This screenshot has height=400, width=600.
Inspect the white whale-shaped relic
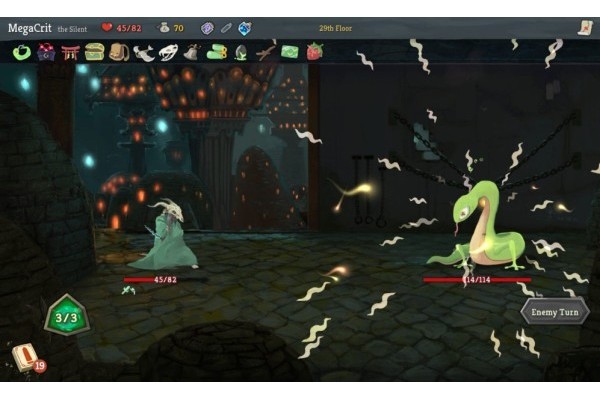(x=143, y=53)
